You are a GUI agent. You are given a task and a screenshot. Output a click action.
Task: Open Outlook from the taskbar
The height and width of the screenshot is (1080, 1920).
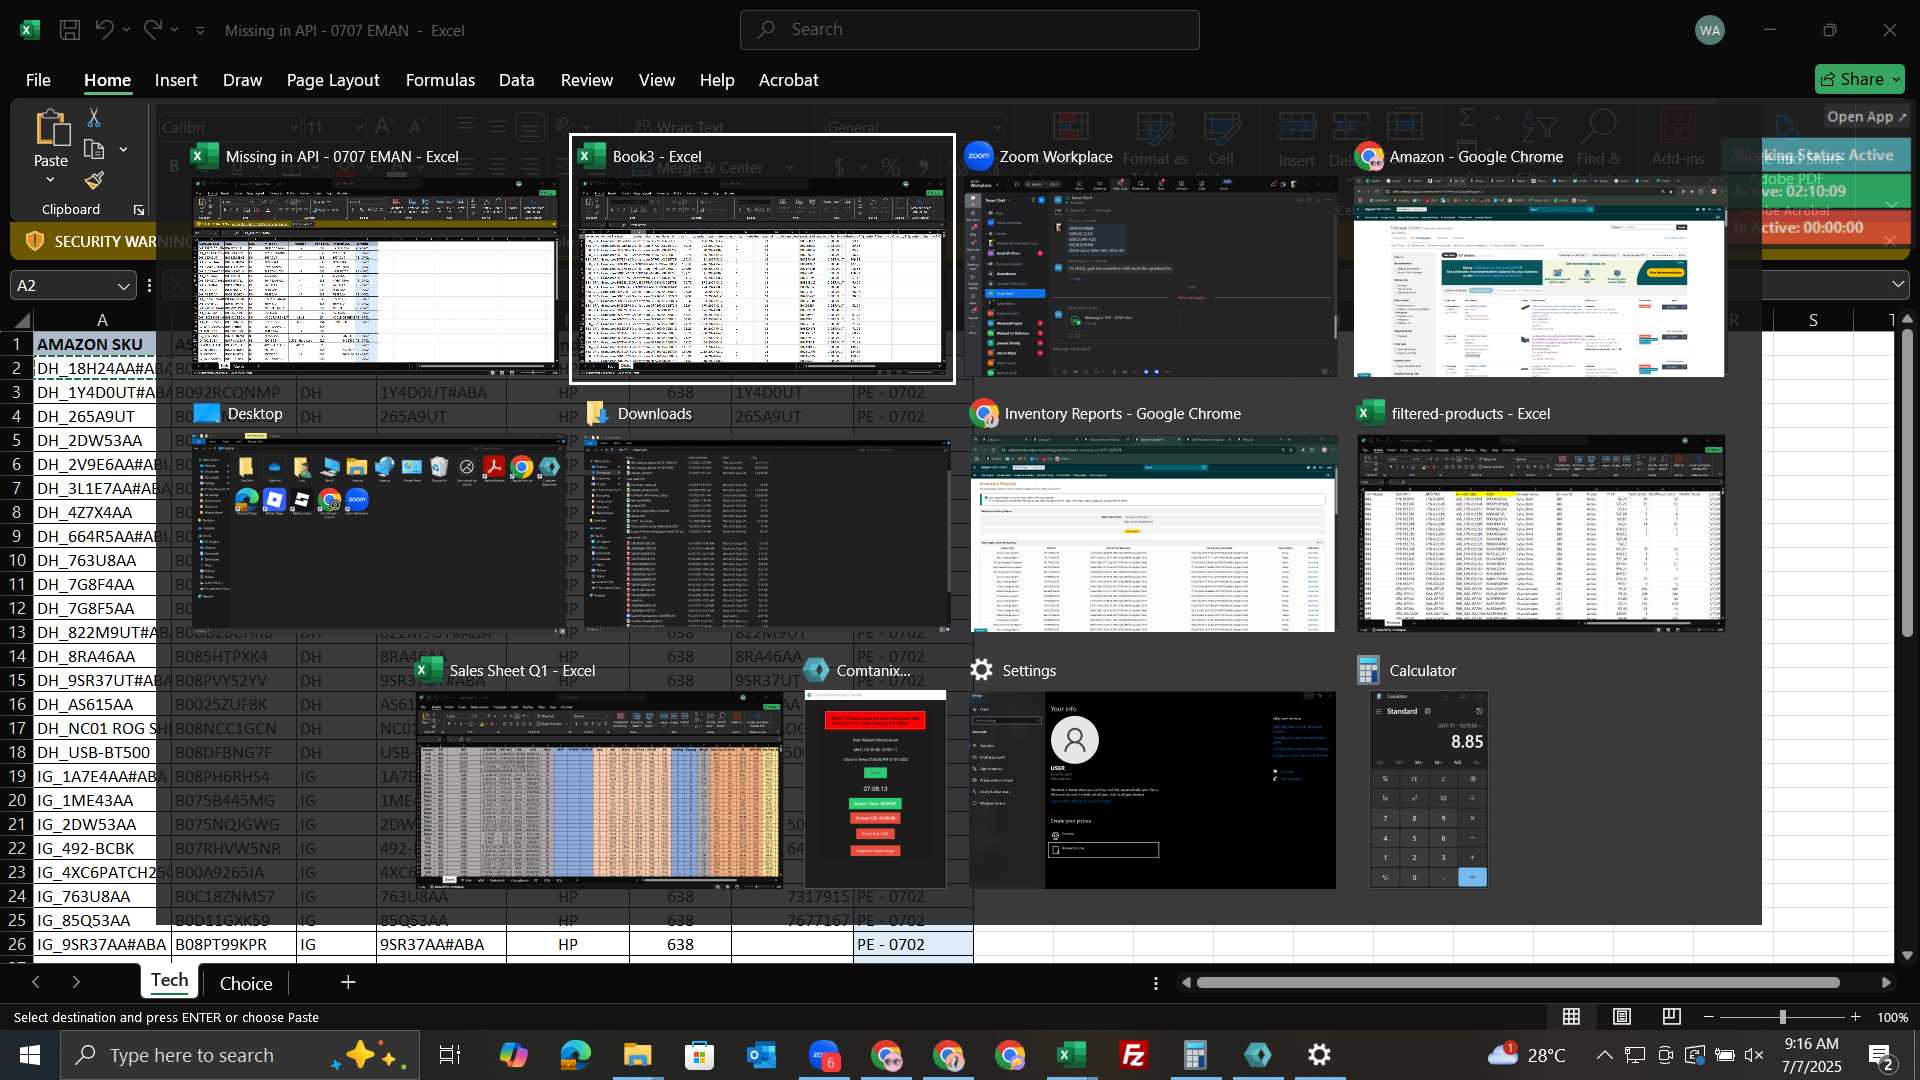tap(762, 1055)
